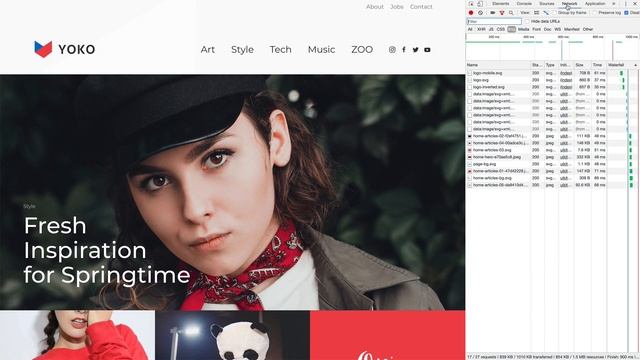Uncheck the Disable cache checkbox
The height and width of the screenshot is (360, 640).
(627, 13)
